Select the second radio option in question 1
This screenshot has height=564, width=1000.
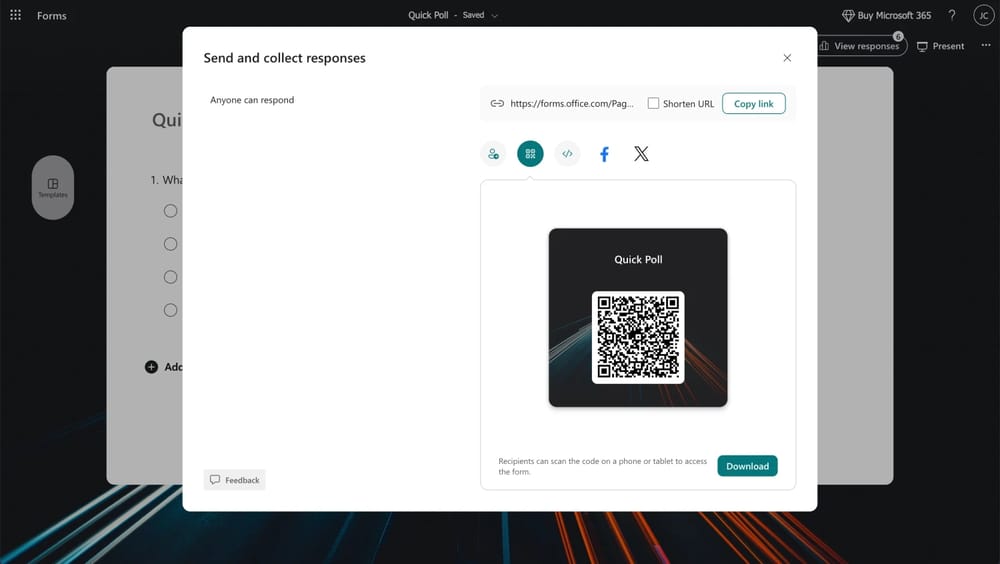pyautogui.click(x=170, y=244)
